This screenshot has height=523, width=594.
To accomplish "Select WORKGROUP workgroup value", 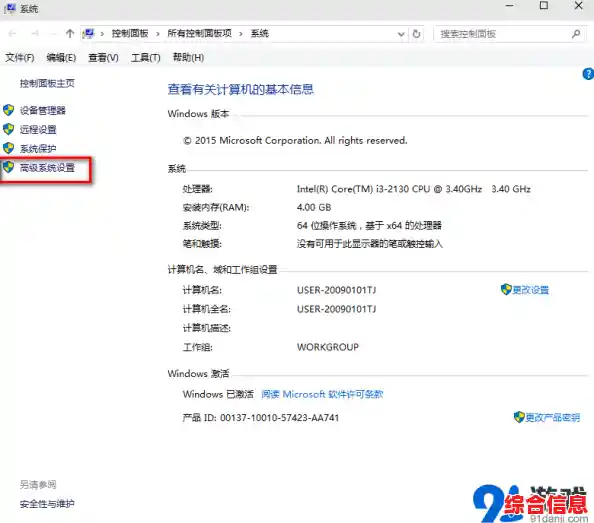I will pyautogui.click(x=328, y=347).
